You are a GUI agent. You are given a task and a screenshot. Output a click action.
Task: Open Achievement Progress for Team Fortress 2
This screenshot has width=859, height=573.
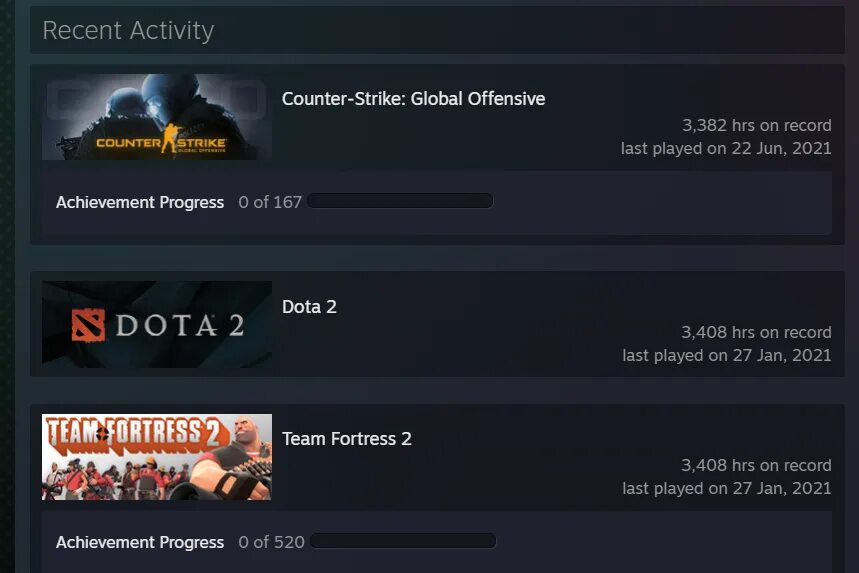(140, 542)
